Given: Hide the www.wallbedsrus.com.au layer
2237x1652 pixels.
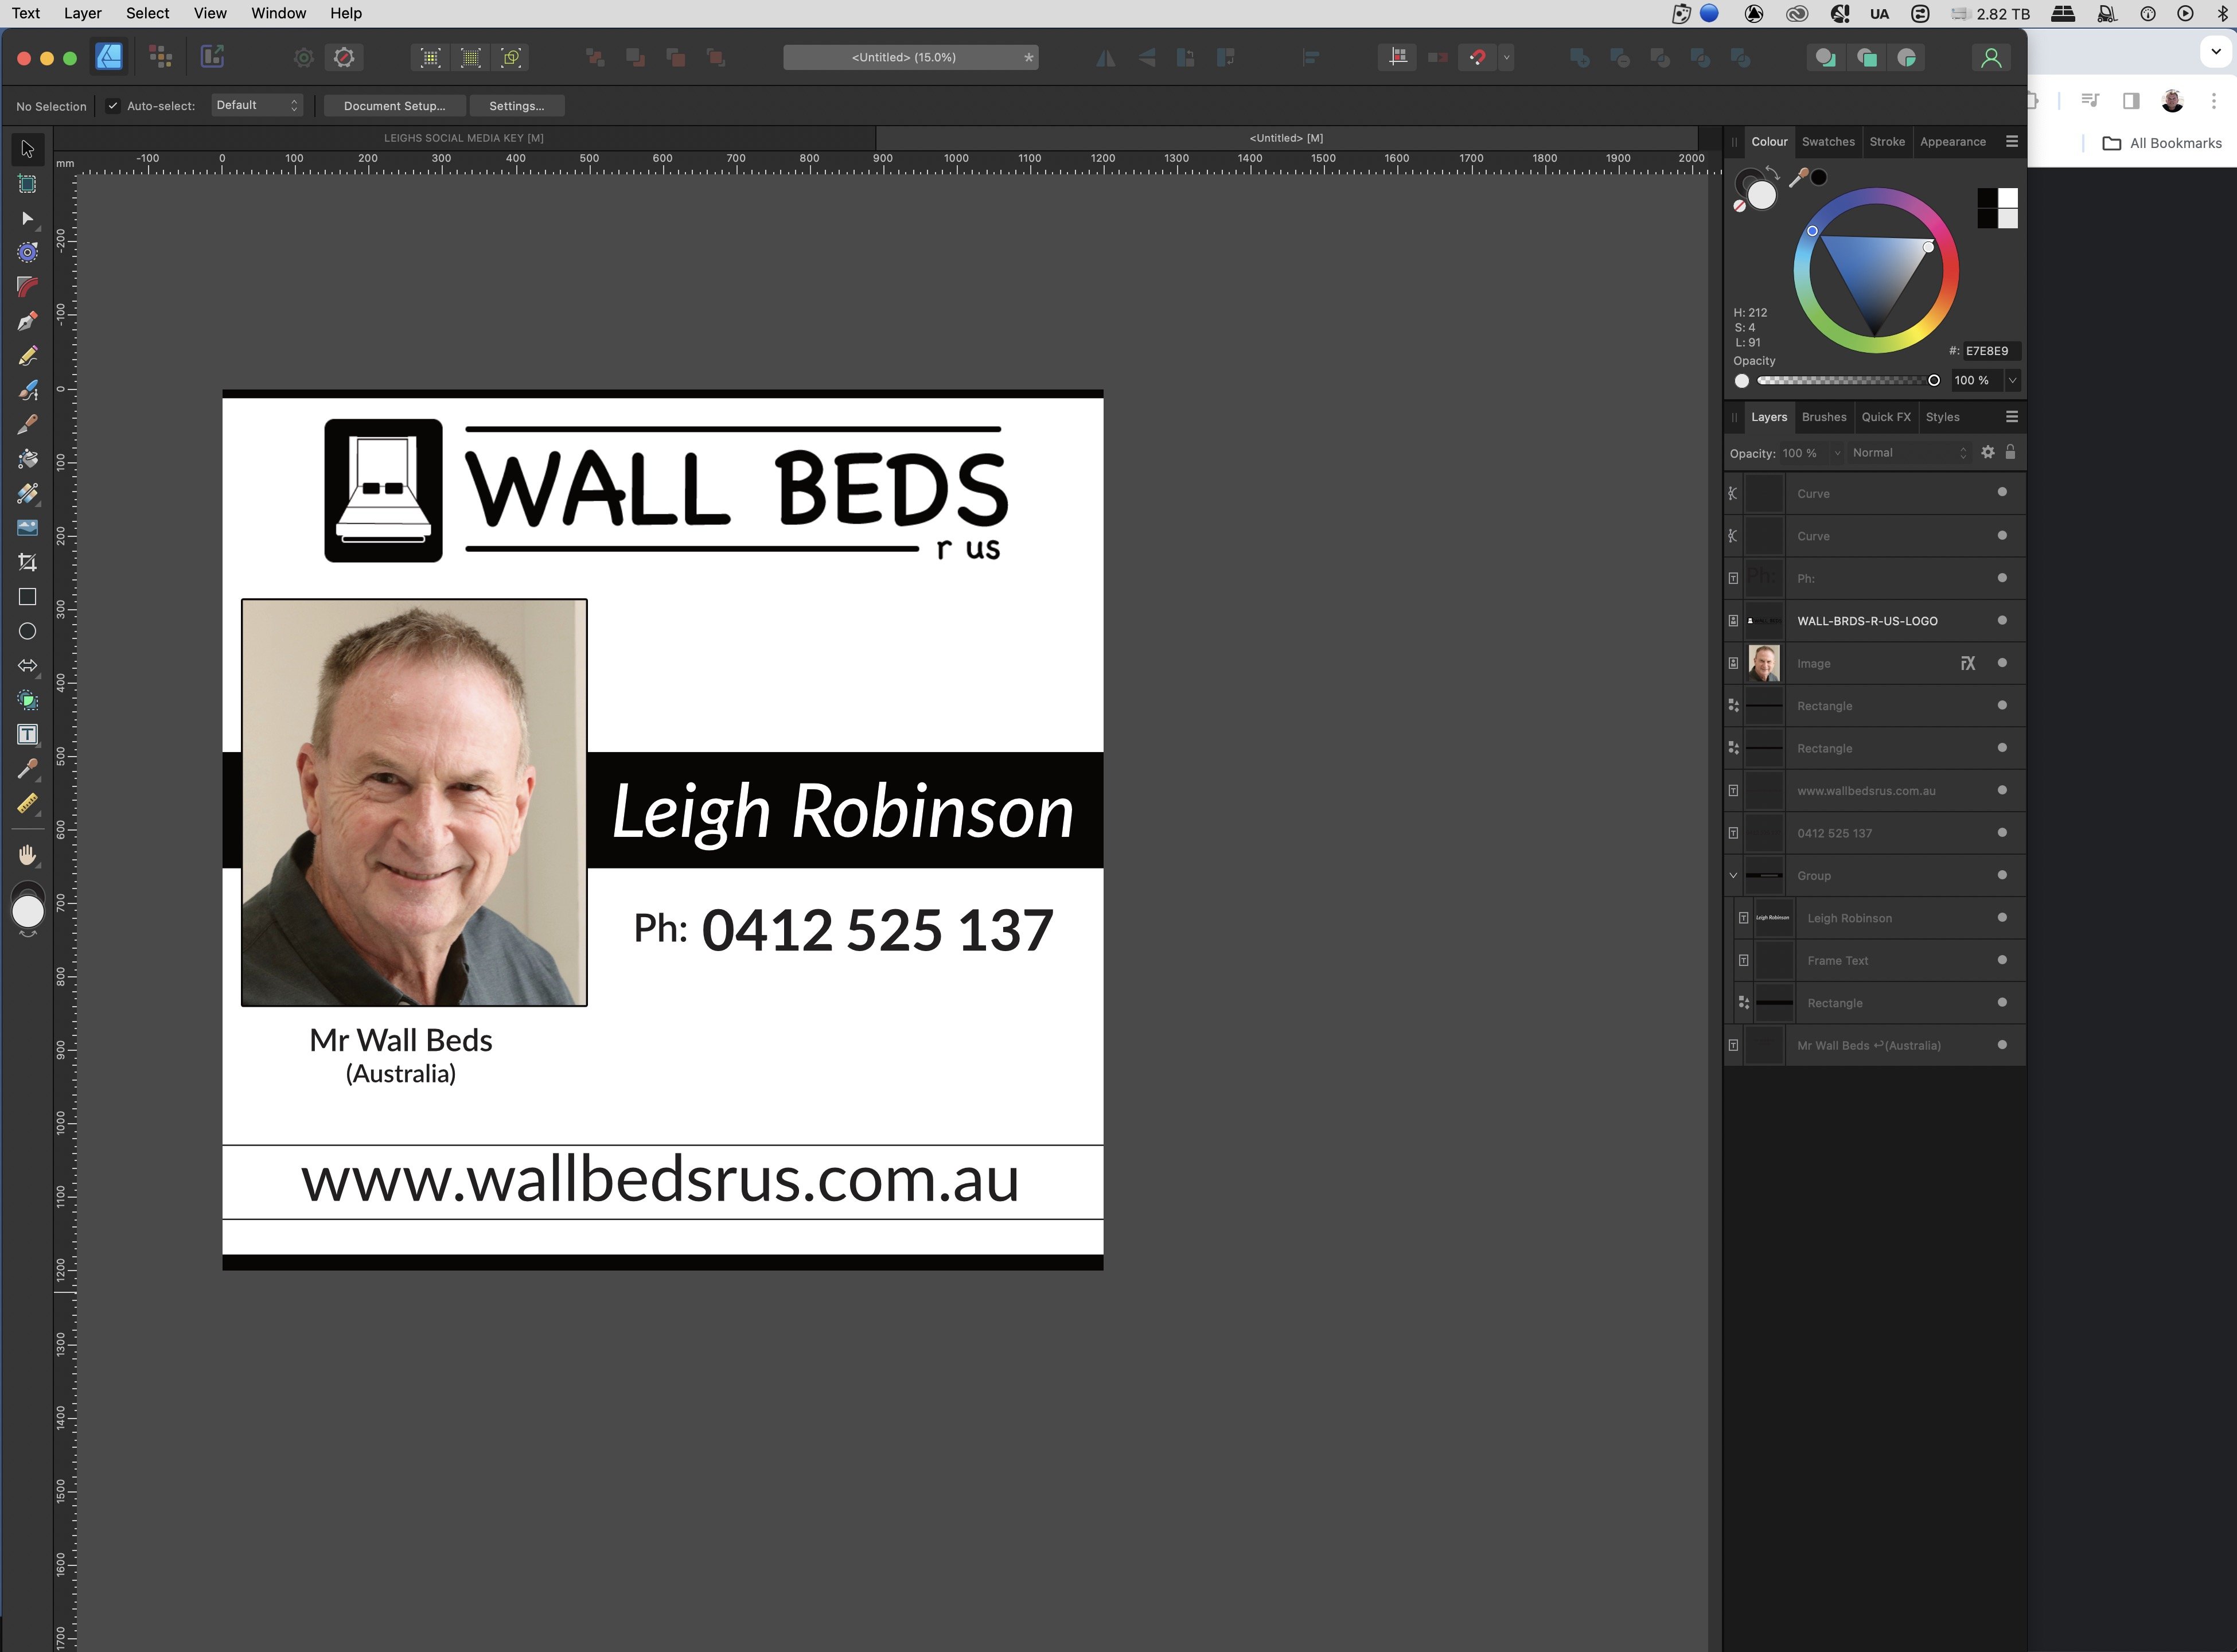Looking at the screenshot, I should click(2002, 790).
